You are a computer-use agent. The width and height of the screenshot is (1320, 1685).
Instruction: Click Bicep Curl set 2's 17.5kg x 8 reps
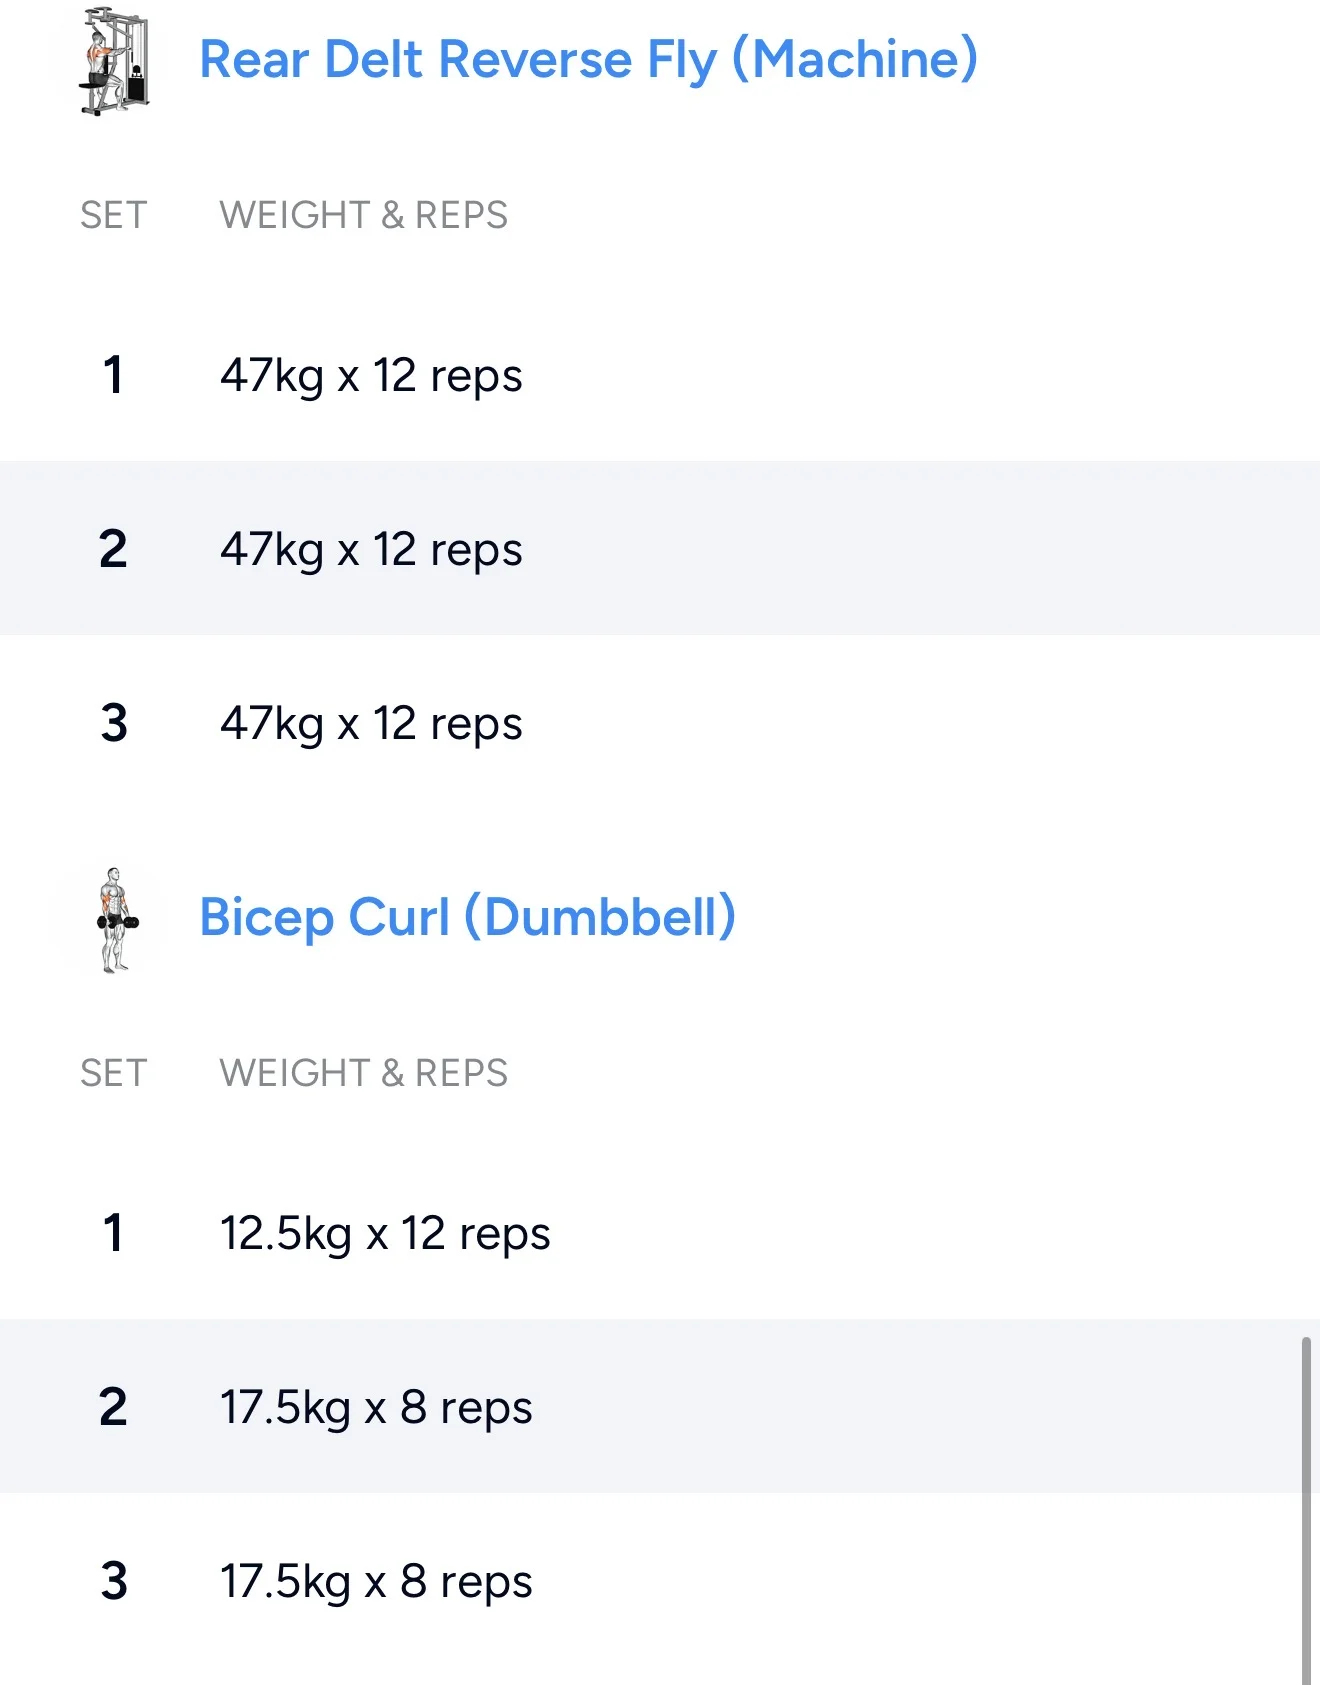click(376, 1407)
